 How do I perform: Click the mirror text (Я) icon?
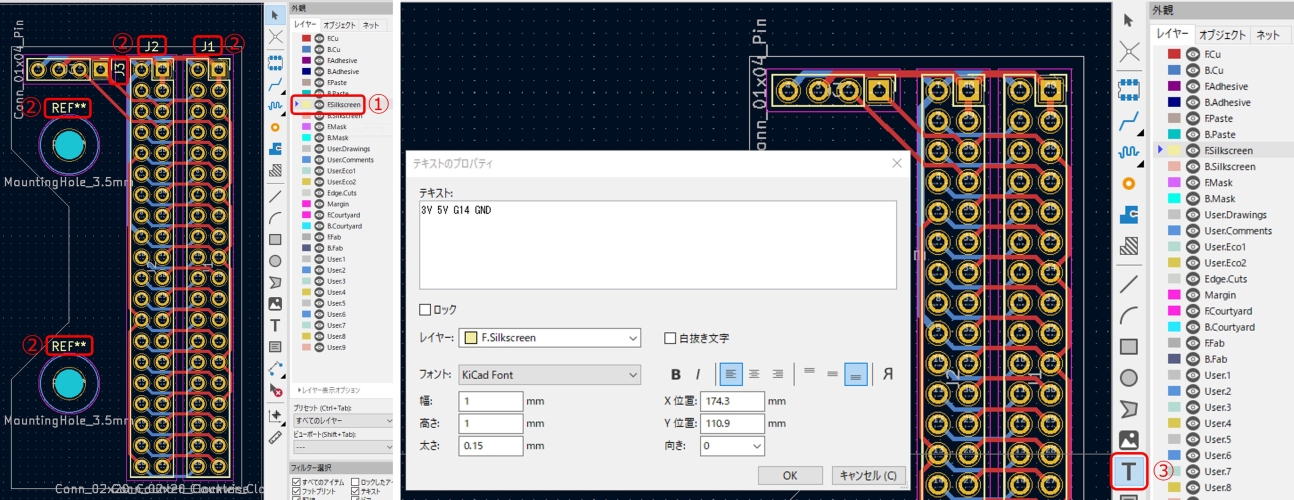click(x=887, y=374)
